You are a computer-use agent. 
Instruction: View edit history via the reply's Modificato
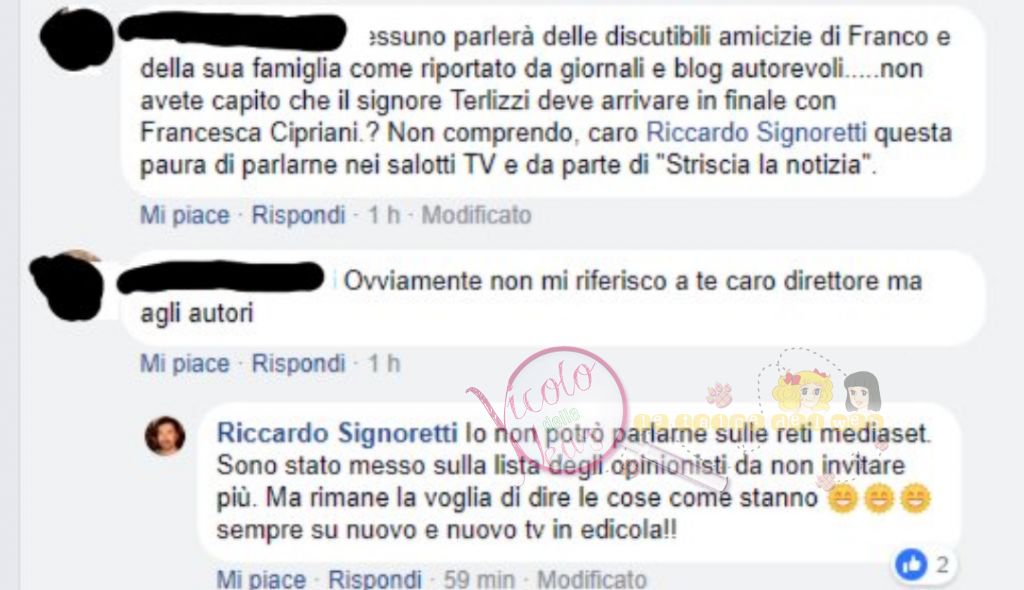pyautogui.click(x=592, y=579)
